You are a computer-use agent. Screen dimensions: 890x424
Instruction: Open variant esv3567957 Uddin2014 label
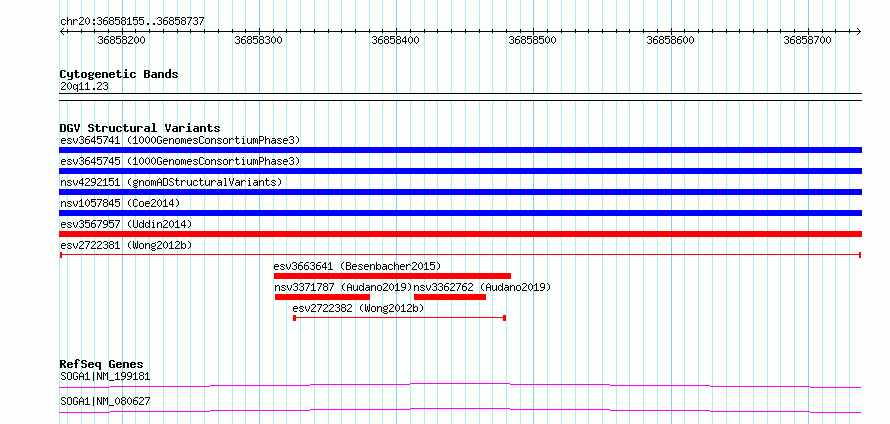pyautogui.click(x=126, y=224)
